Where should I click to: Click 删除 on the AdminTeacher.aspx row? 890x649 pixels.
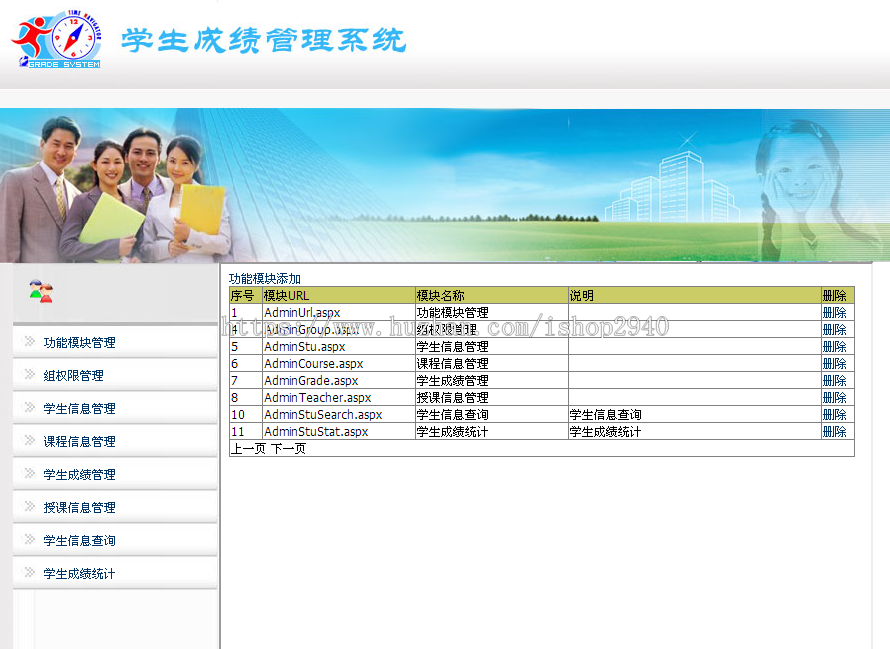click(x=835, y=397)
